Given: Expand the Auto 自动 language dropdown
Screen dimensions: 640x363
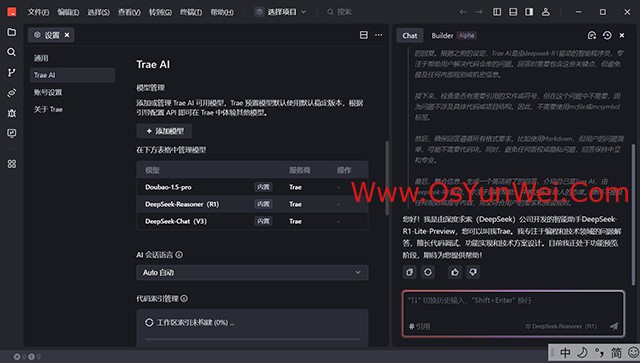Looking at the screenshot, I should click(x=252, y=272).
